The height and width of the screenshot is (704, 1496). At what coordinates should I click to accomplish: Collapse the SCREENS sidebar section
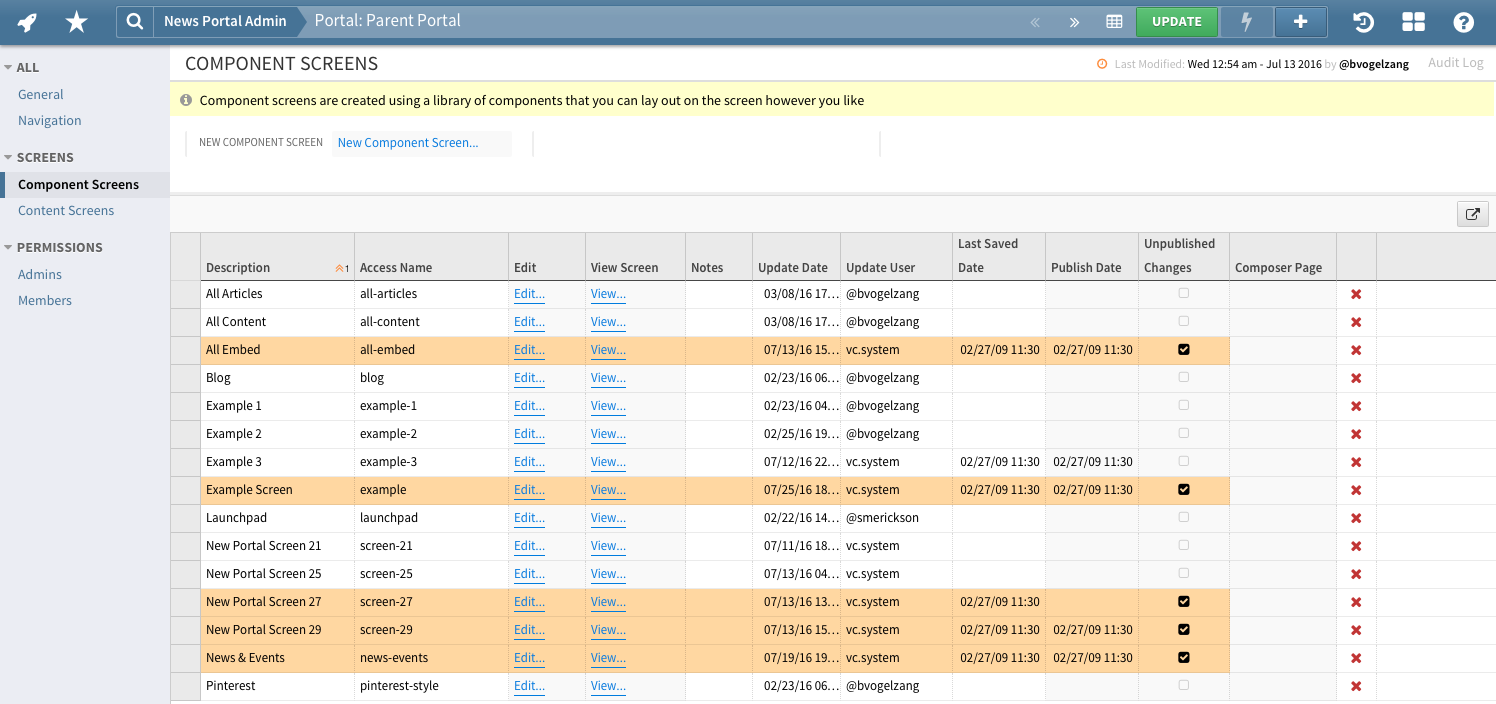point(10,157)
